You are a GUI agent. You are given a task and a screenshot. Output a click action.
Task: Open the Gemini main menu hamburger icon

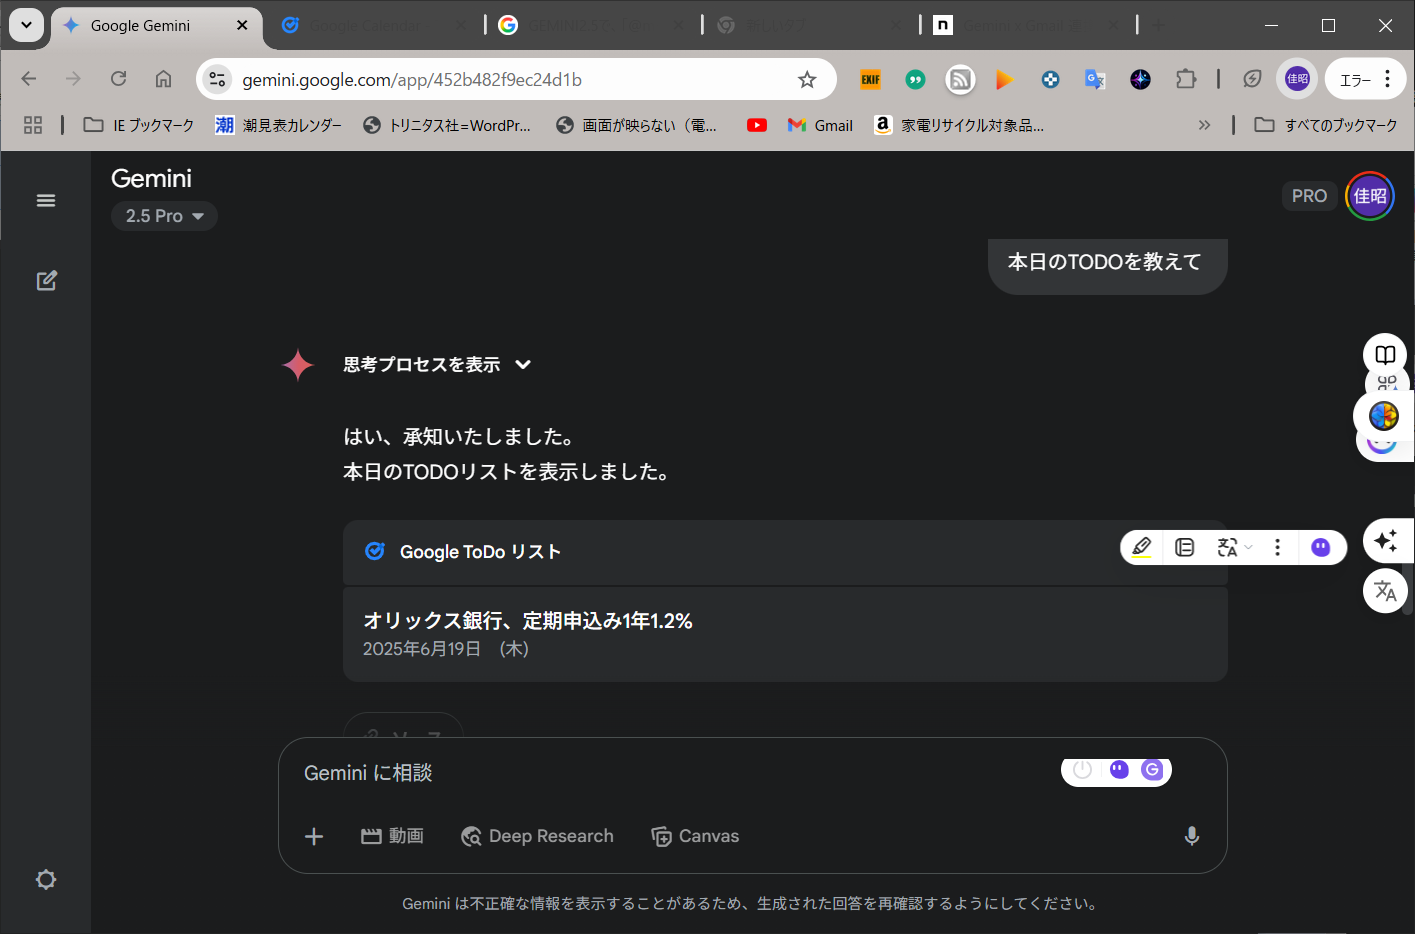coord(46,201)
